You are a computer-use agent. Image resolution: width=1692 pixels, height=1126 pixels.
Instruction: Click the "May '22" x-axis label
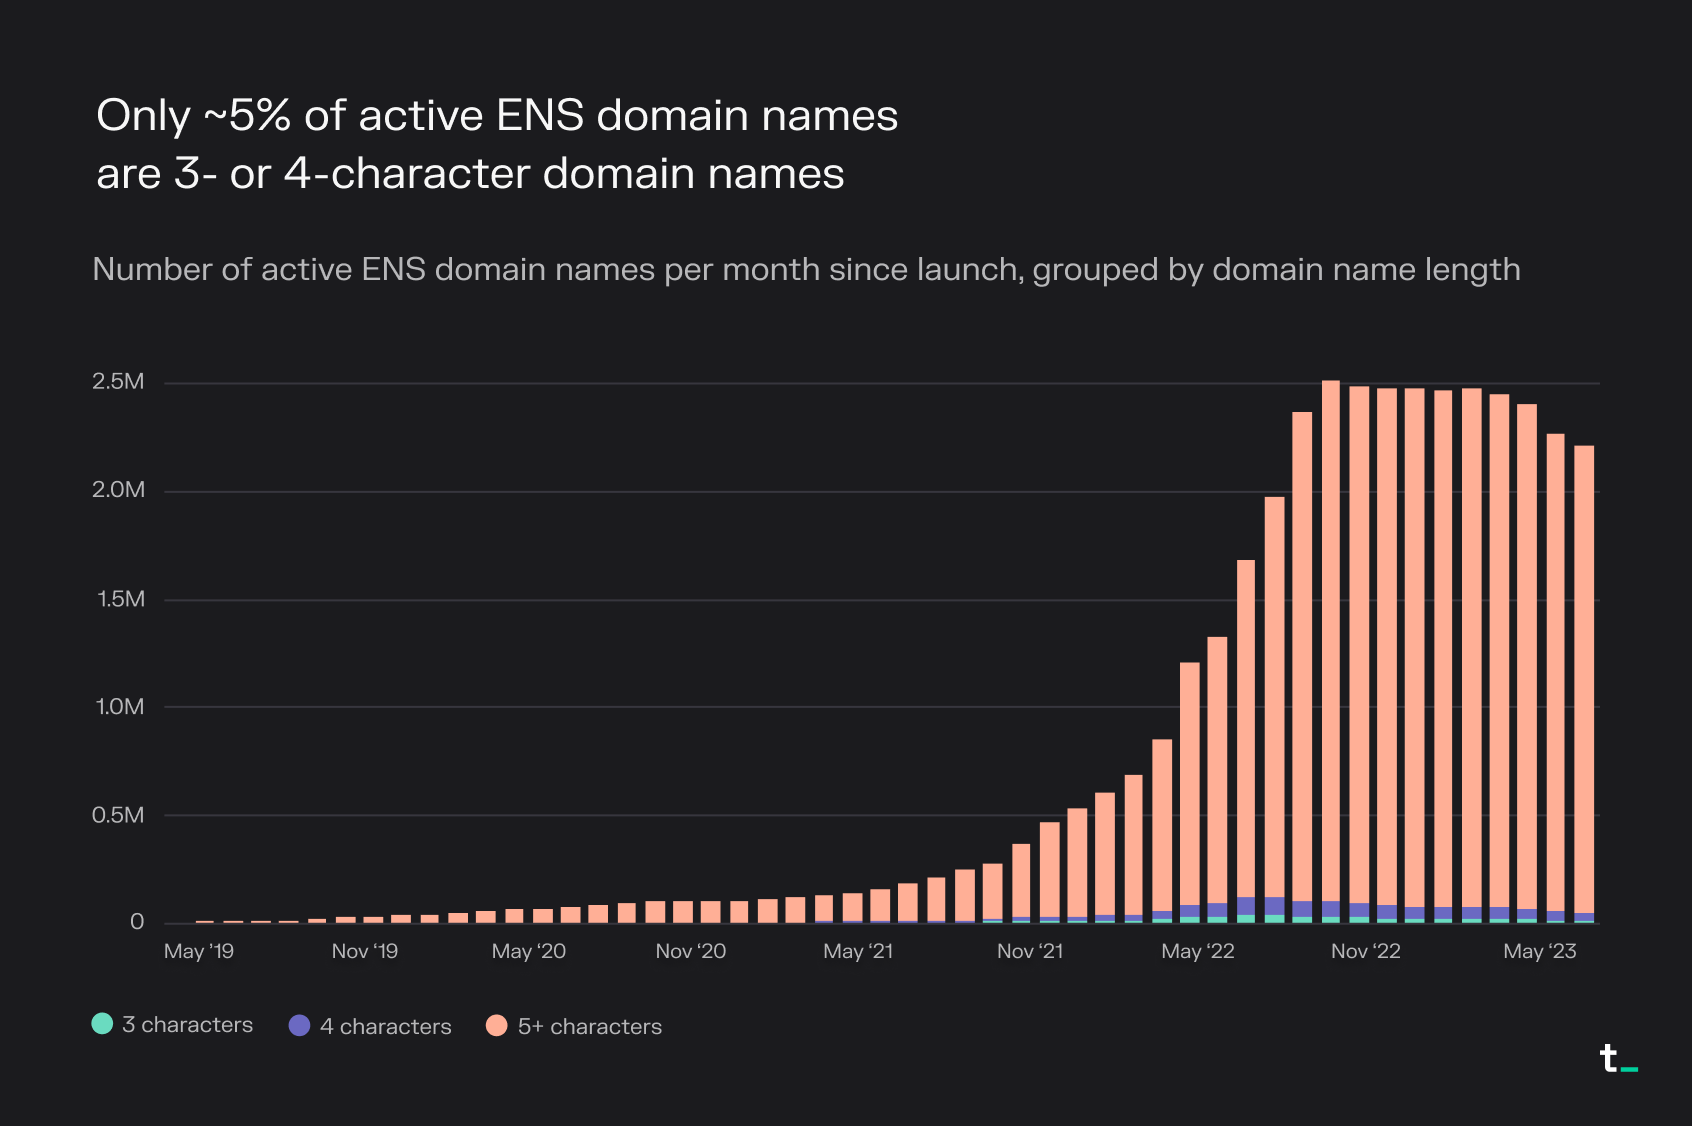1198,951
